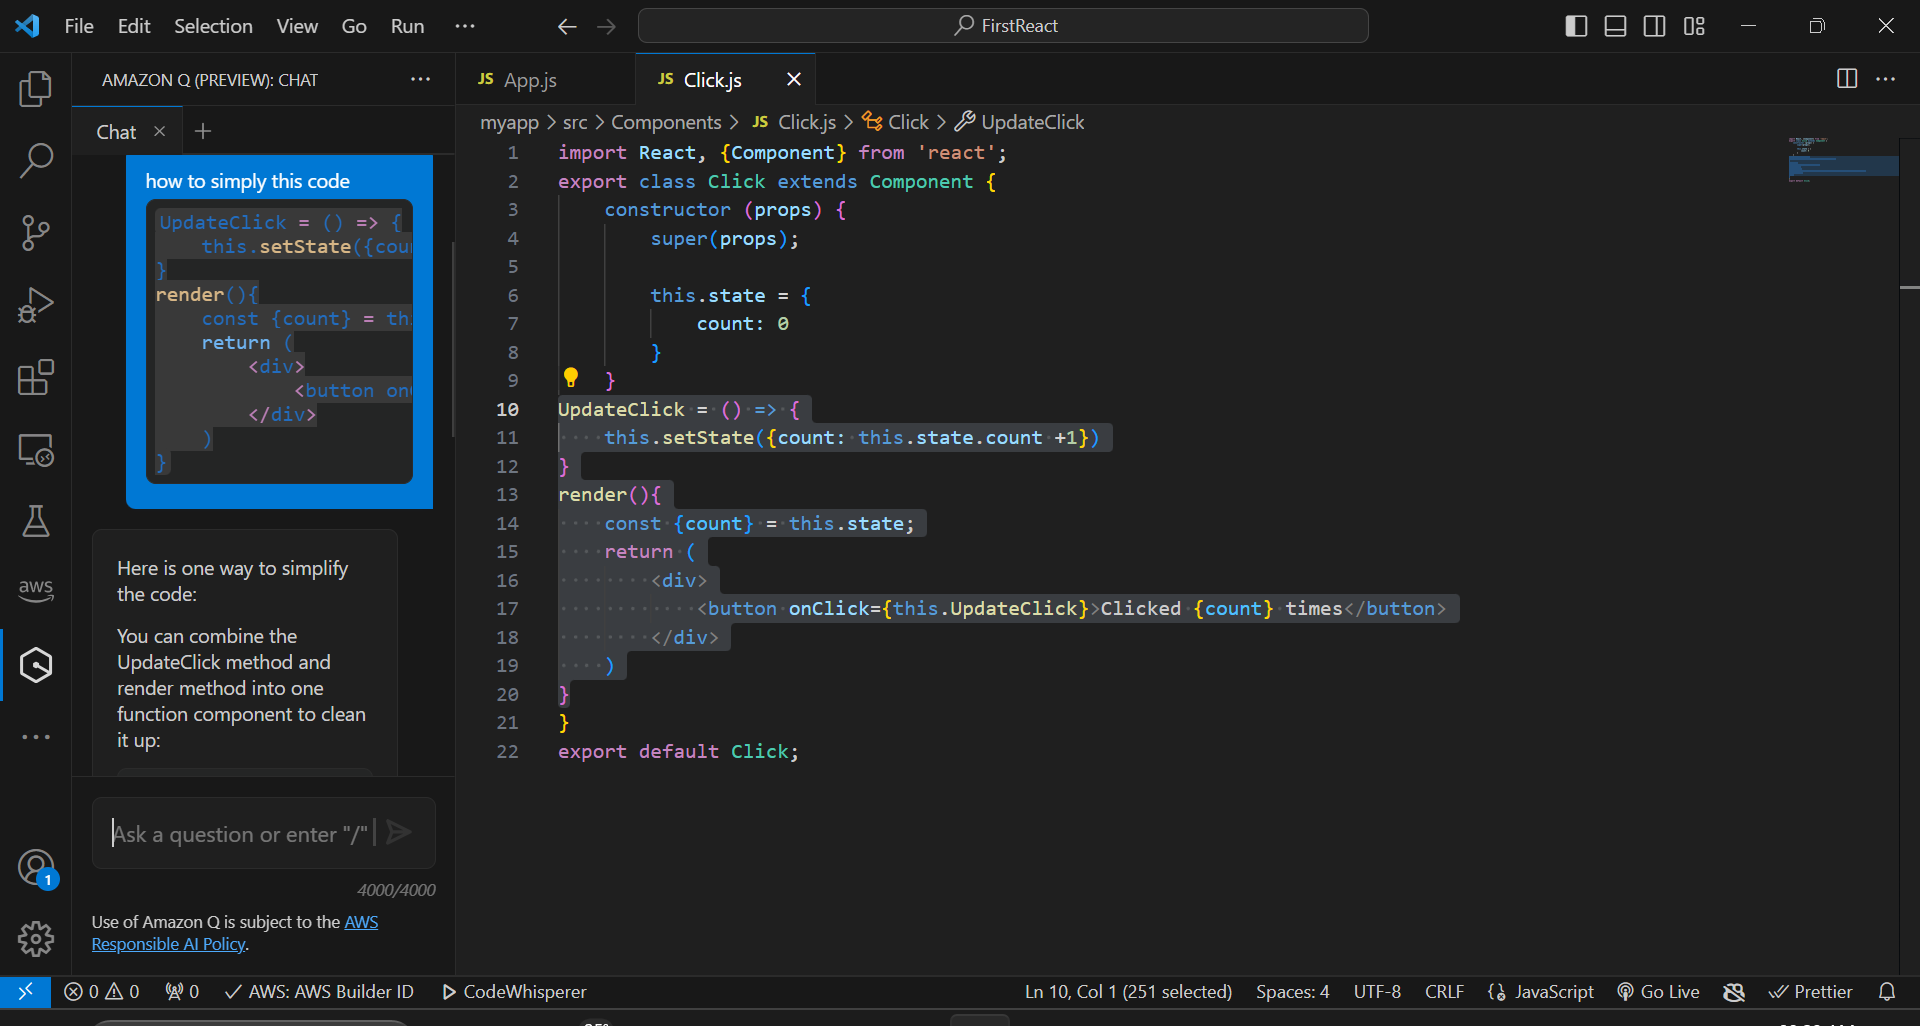Click the Amazon Q question input field

click(x=240, y=834)
